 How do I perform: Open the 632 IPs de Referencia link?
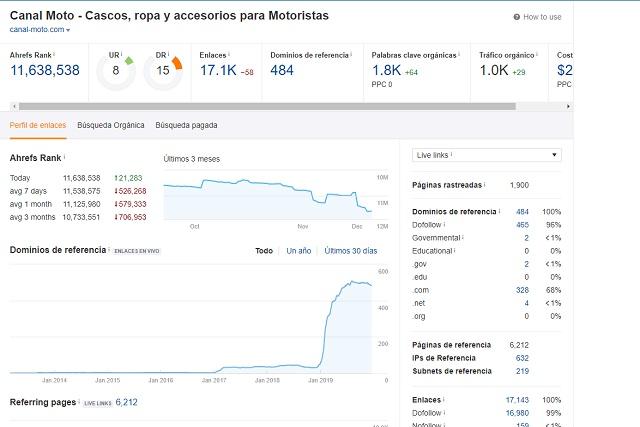click(522, 358)
